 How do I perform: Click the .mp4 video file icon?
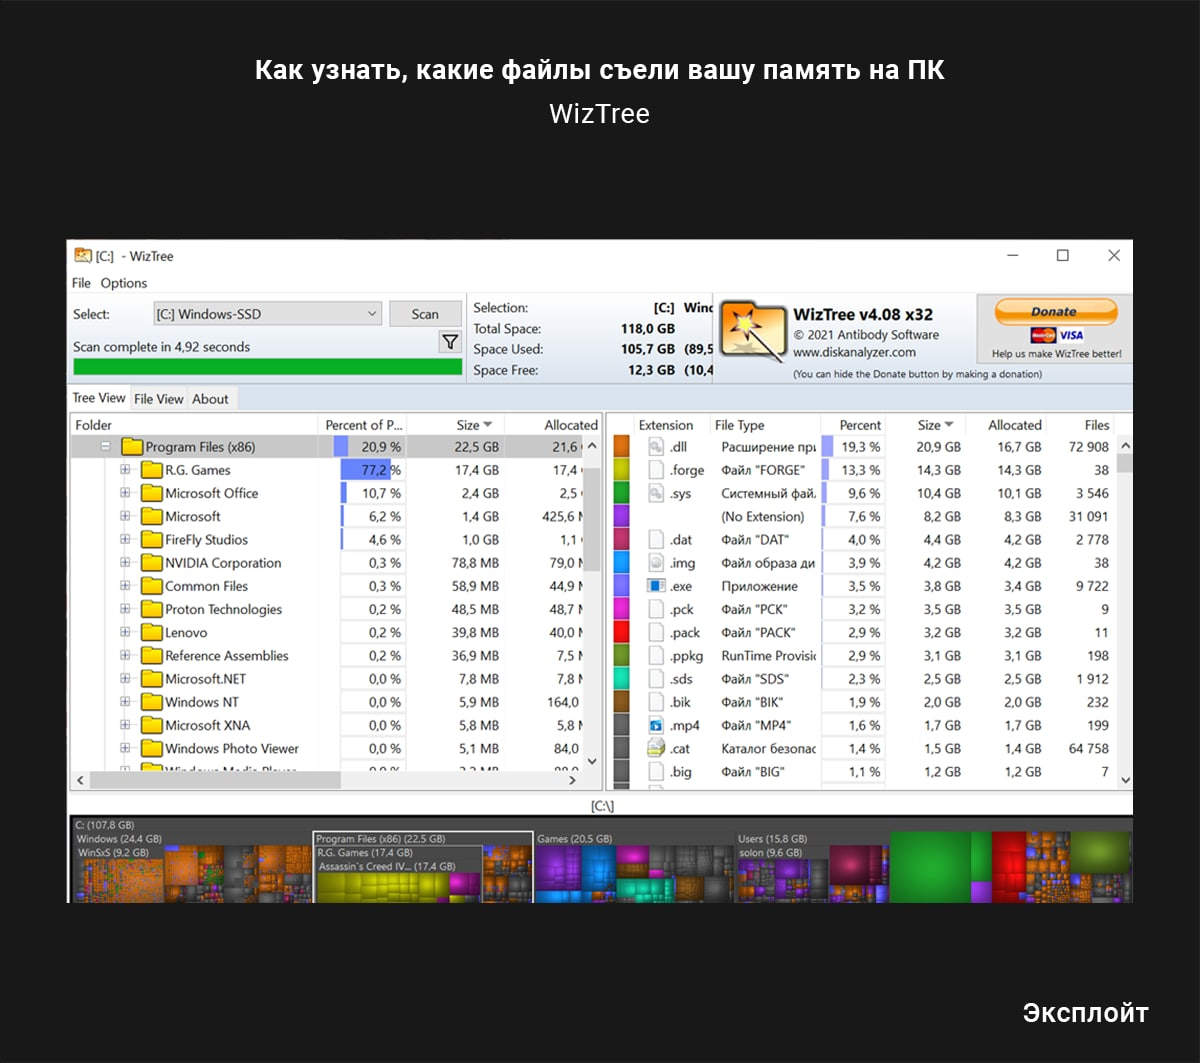(656, 725)
